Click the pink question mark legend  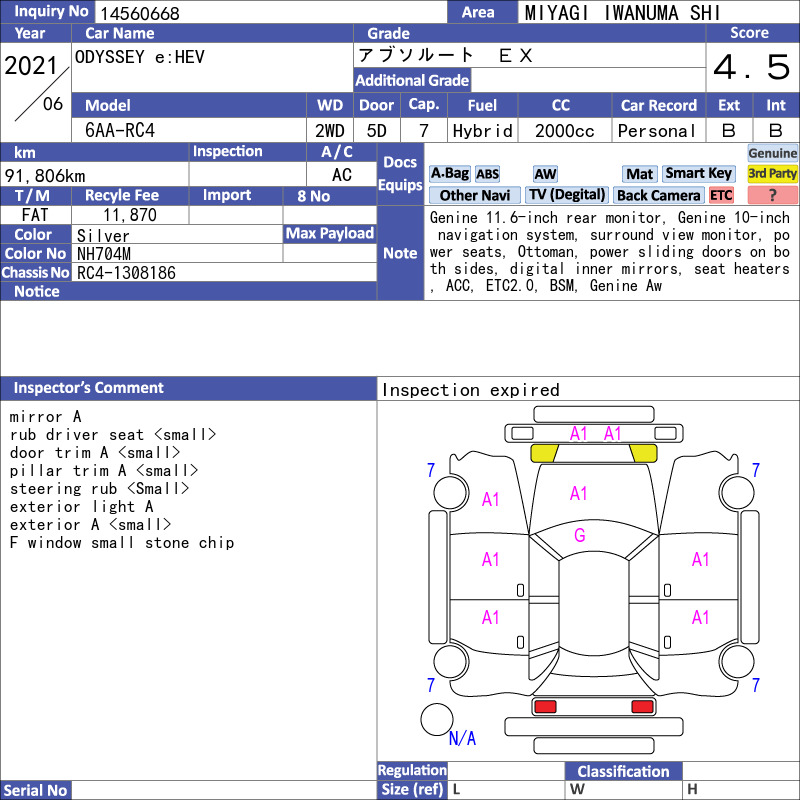coord(772,195)
